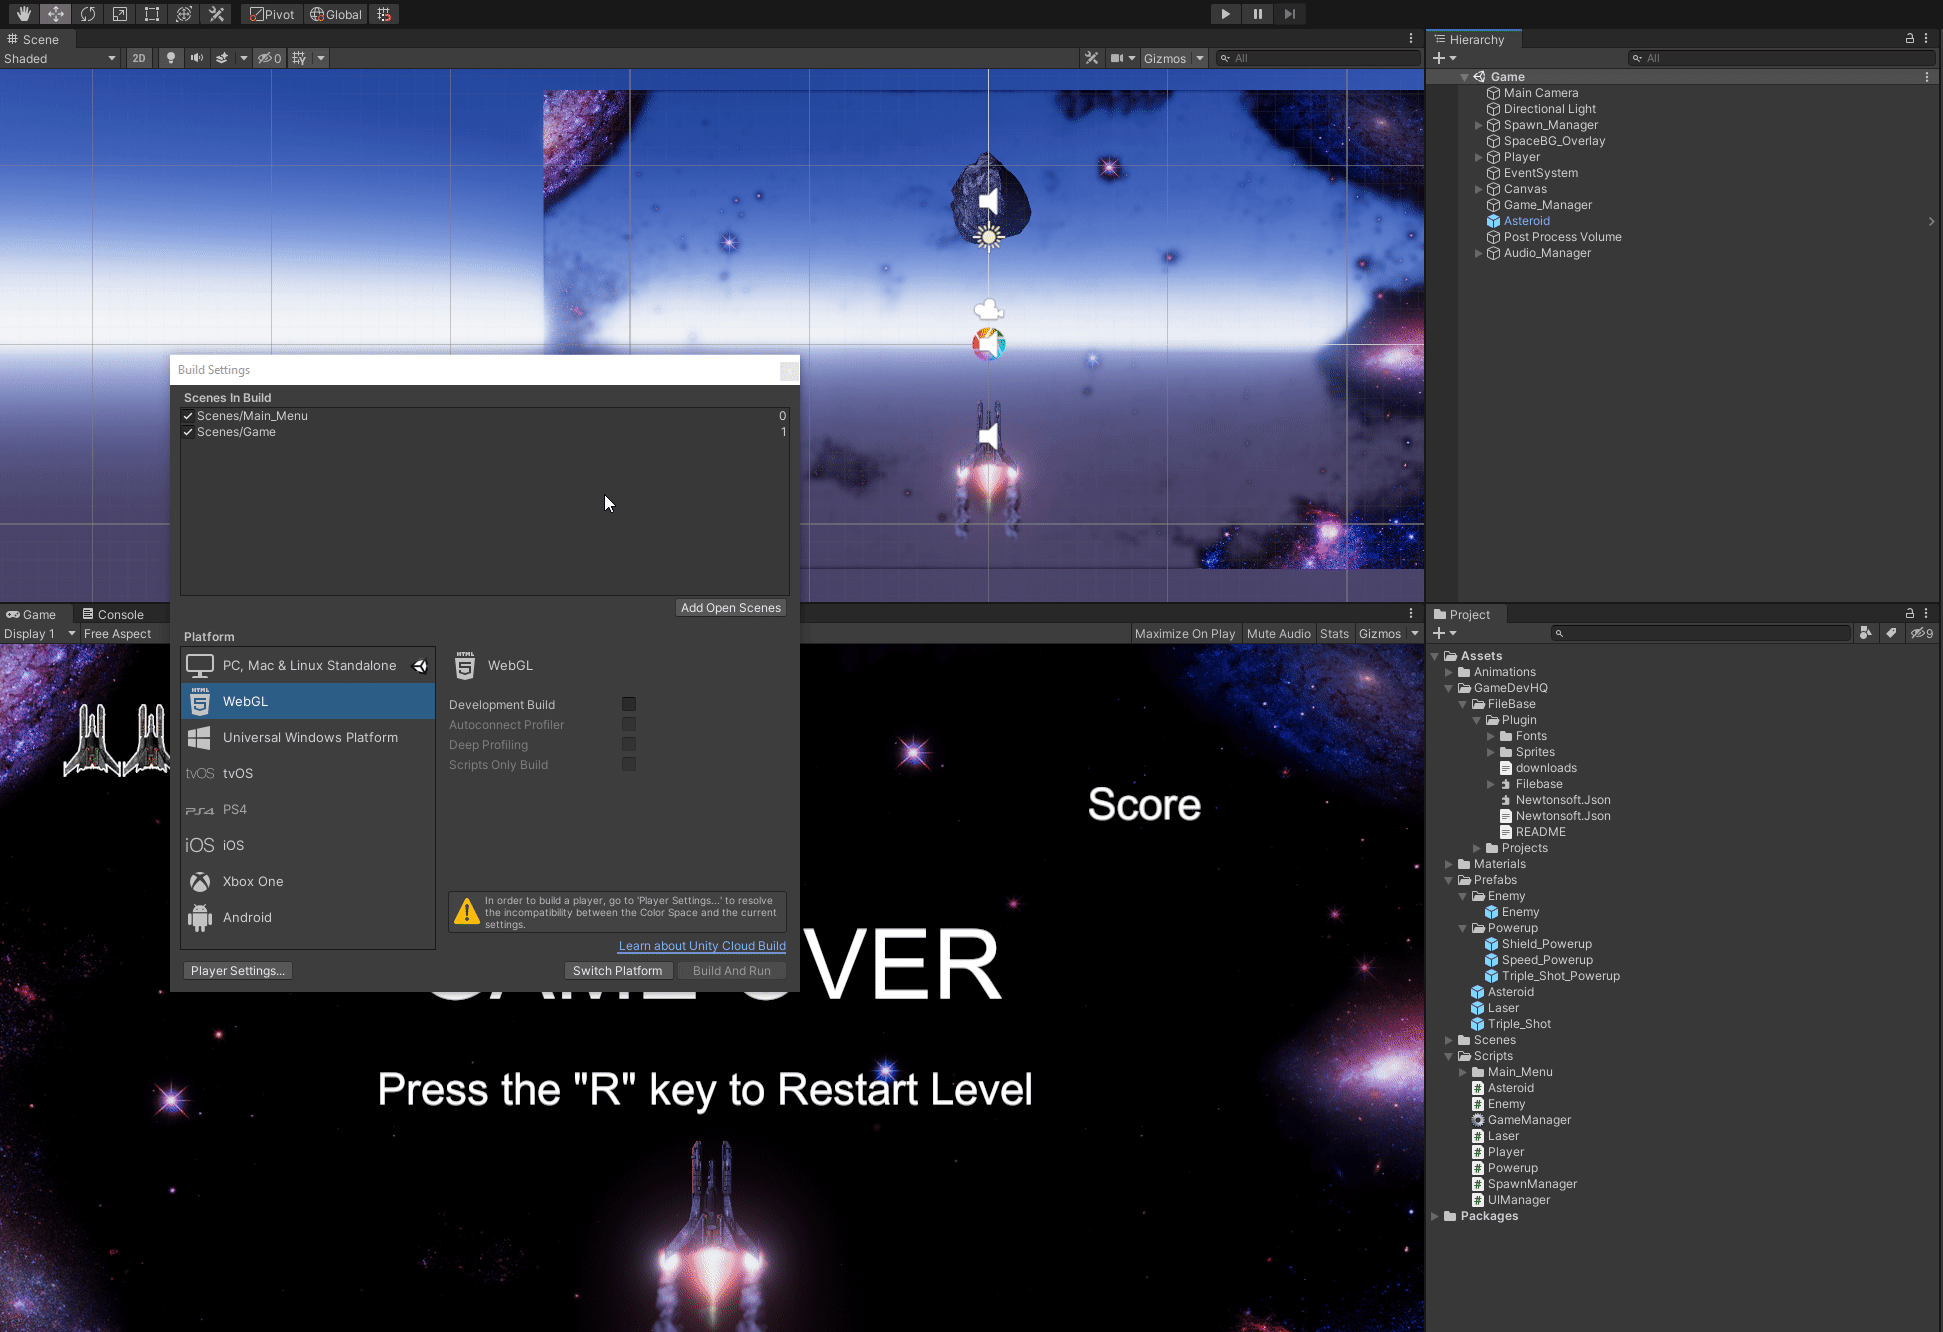Click the Switch Platform button
The width and height of the screenshot is (1943, 1332).
(617, 970)
